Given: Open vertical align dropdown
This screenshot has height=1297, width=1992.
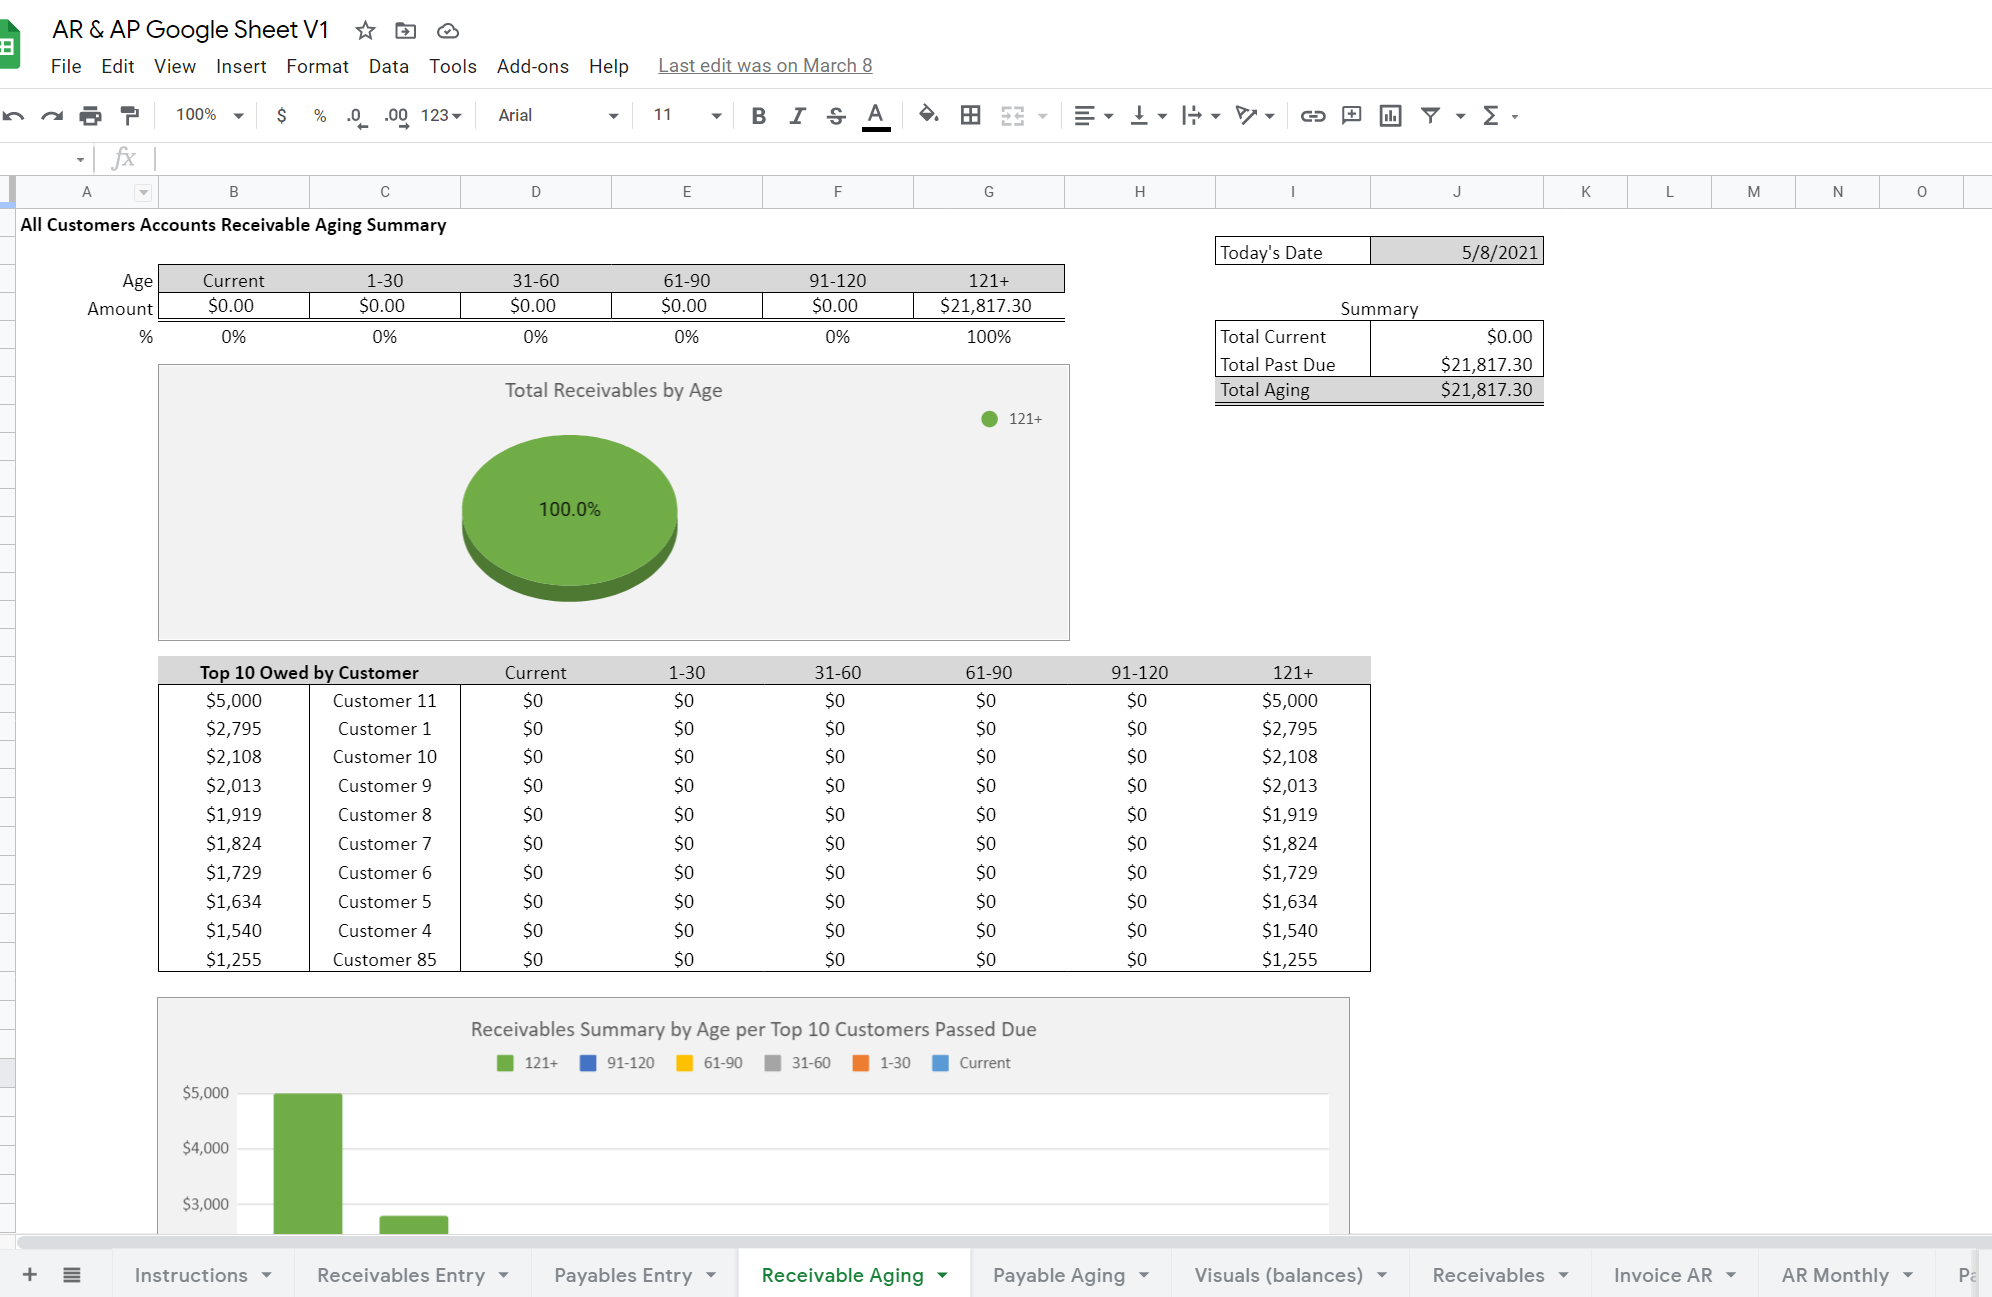Looking at the screenshot, I should pyautogui.click(x=1148, y=116).
